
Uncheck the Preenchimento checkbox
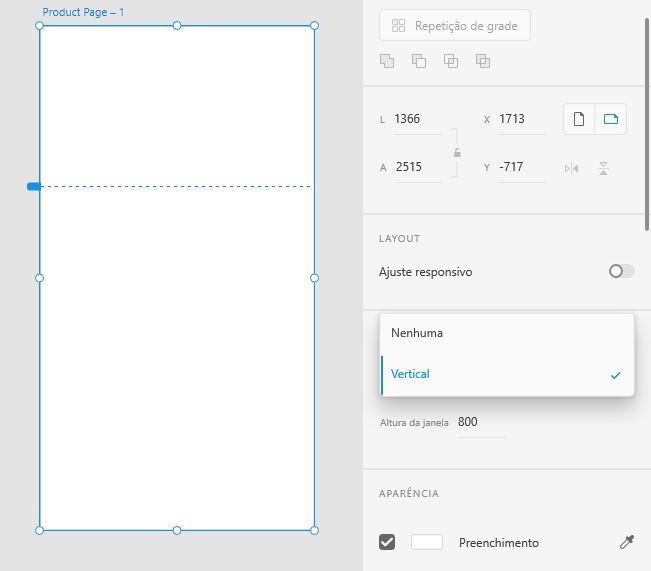point(387,542)
